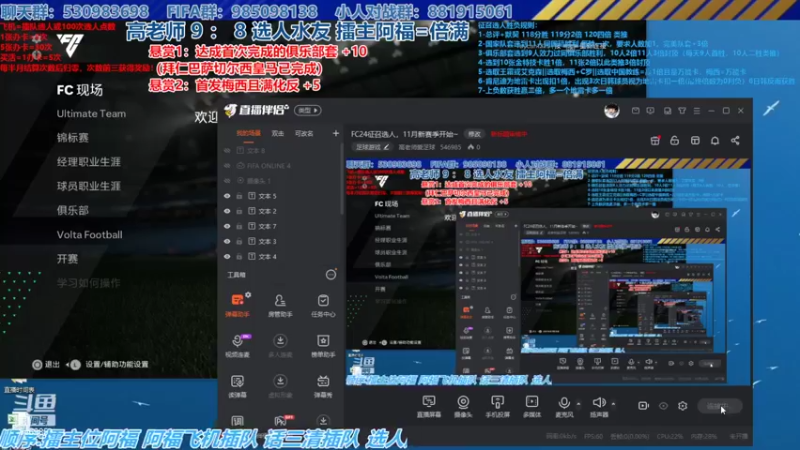Toggle visibility of 文本 7 layer
800x450 pixels.
point(227,226)
